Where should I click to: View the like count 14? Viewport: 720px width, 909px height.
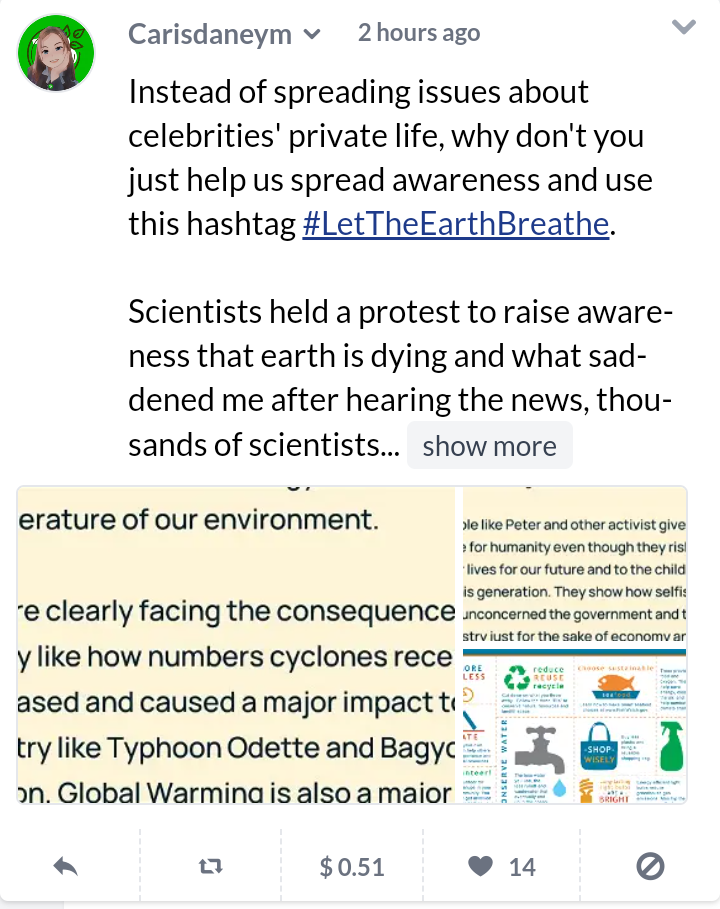[x=522, y=867]
